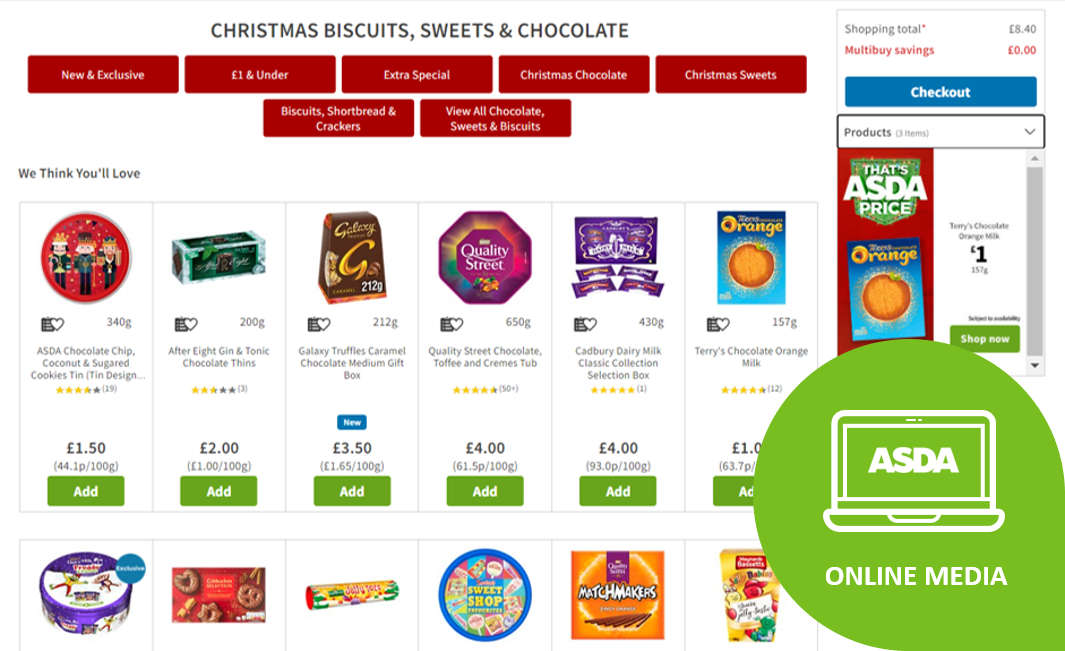
Task: Favourite the Quality Street 650g tub
Action: (452, 324)
